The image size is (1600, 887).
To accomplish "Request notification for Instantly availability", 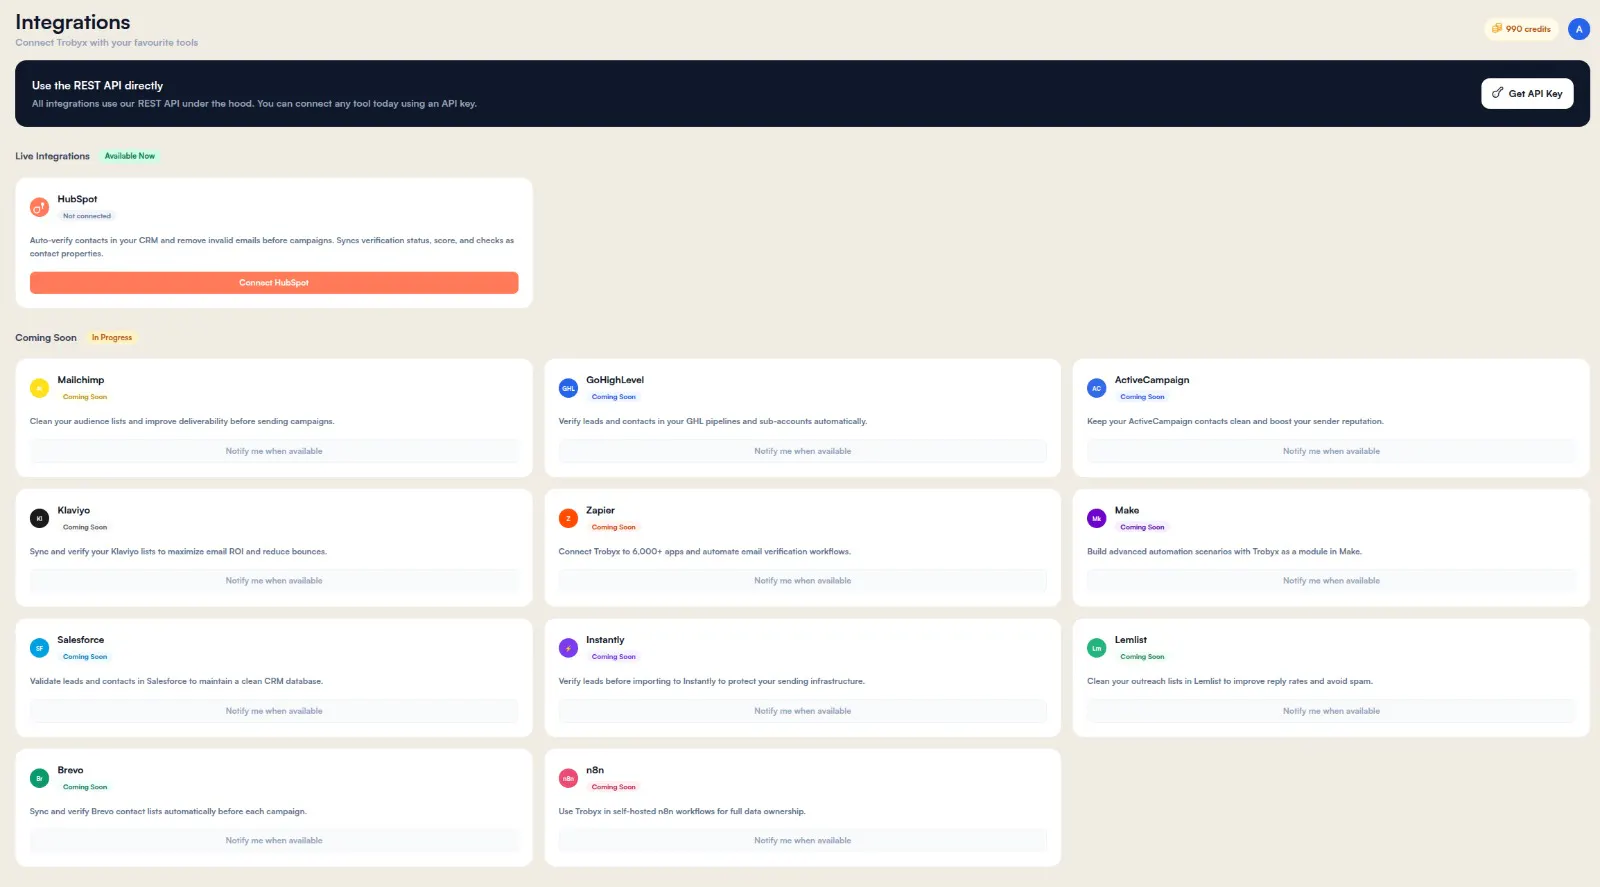I will [803, 711].
